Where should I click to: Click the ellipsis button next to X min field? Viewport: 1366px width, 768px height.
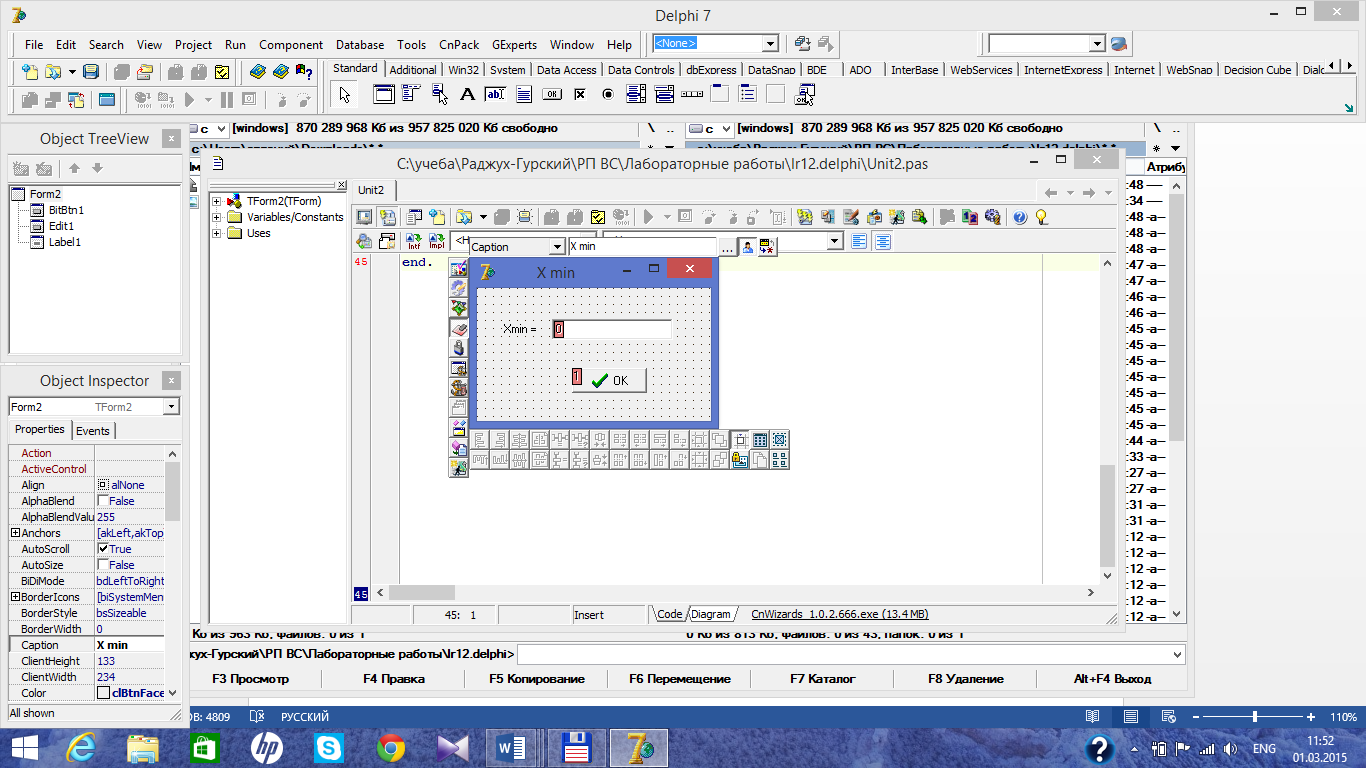(x=727, y=247)
